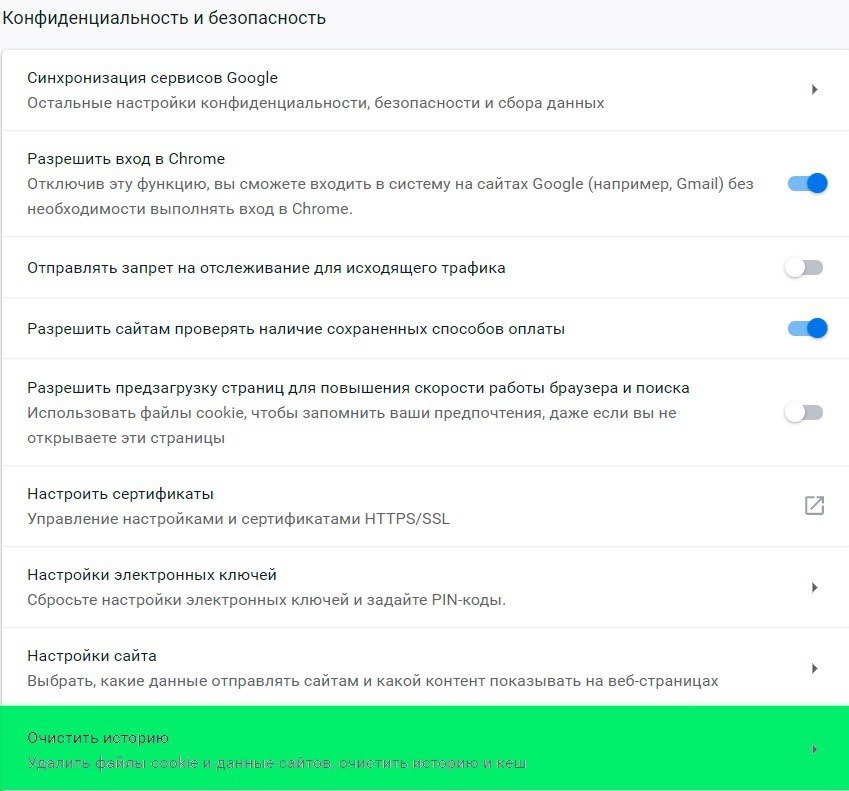Enable "Отправлять запрет на отслеживание" switch
Image resolution: width=849 pixels, height=791 pixels.
click(804, 268)
